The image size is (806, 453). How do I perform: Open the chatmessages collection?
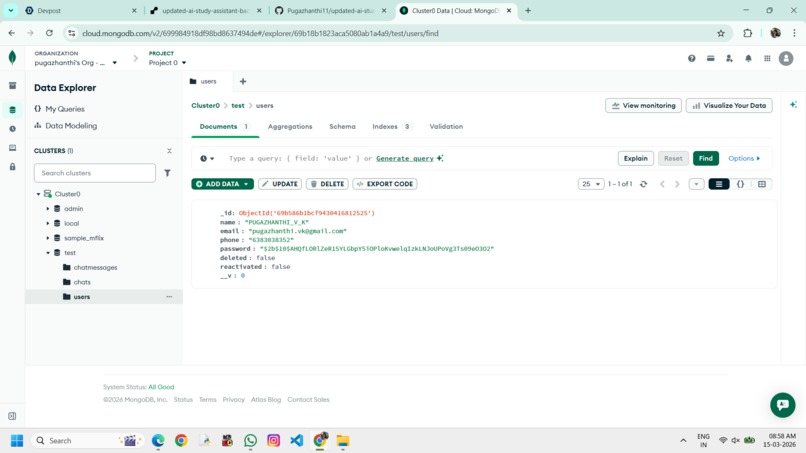point(95,267)
